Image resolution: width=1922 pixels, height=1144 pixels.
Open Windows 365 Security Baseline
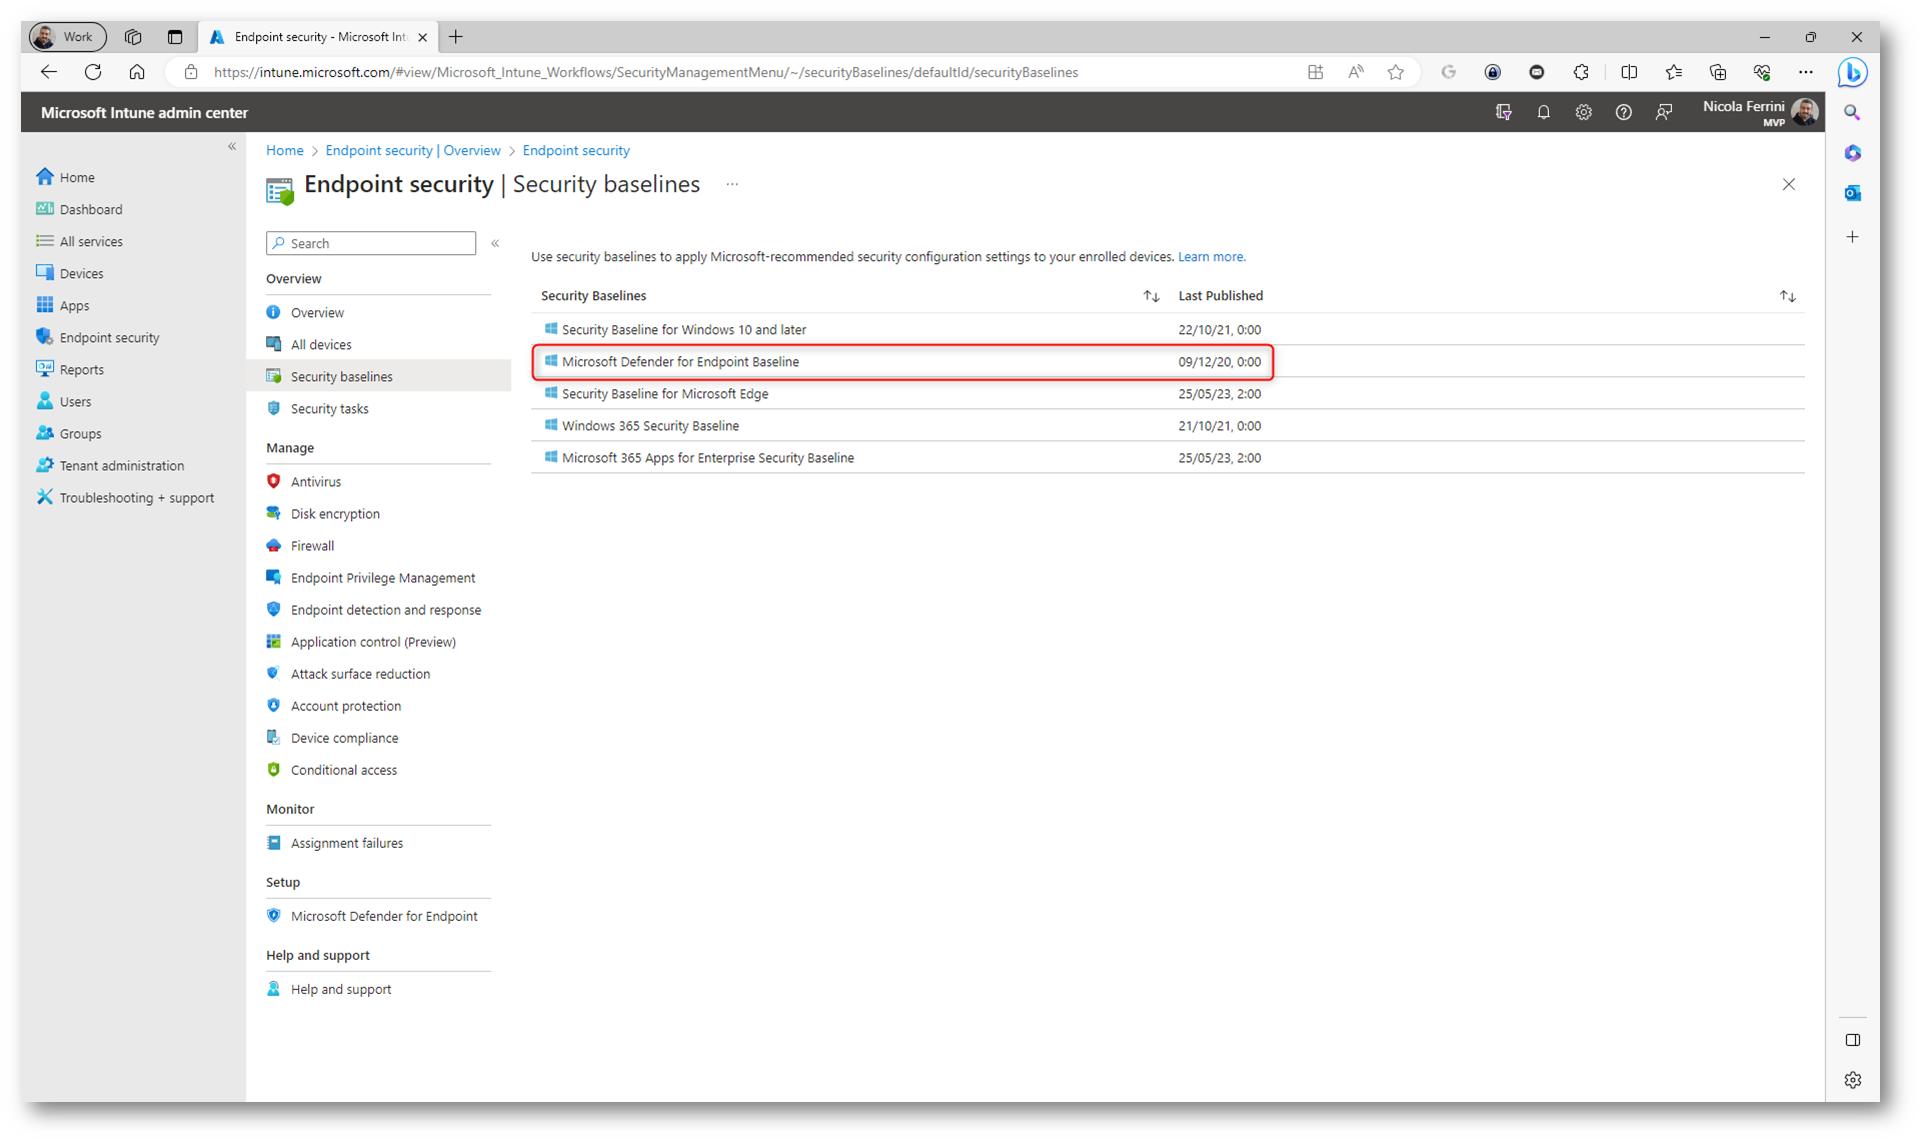click(x=650, y=425)
